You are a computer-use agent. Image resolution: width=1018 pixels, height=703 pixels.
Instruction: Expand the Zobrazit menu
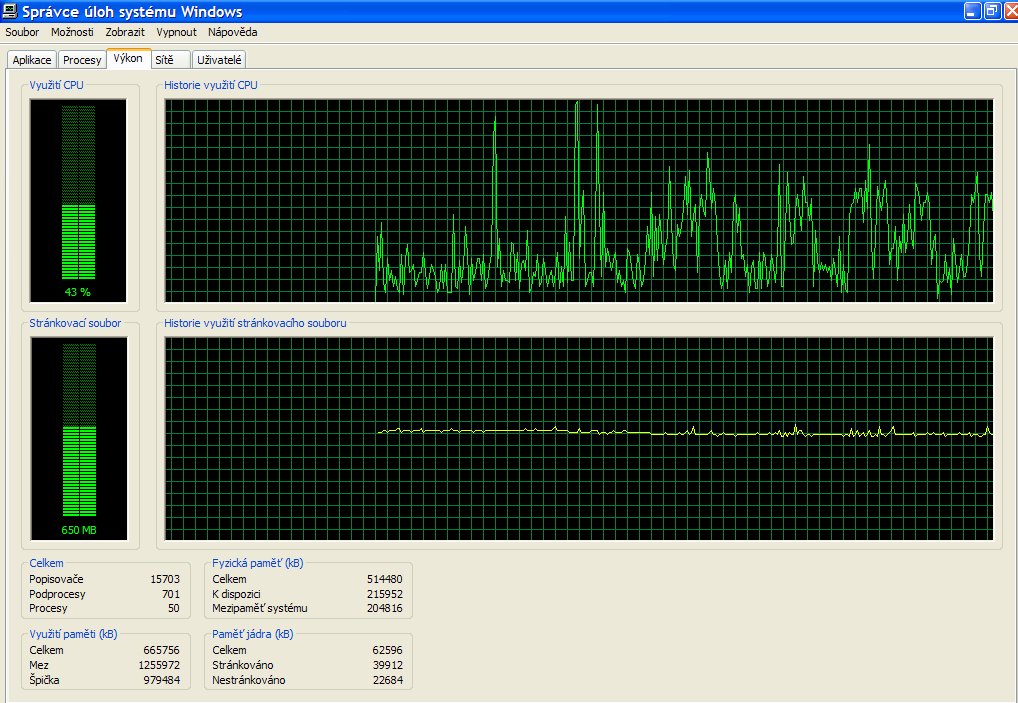(125, 32)
